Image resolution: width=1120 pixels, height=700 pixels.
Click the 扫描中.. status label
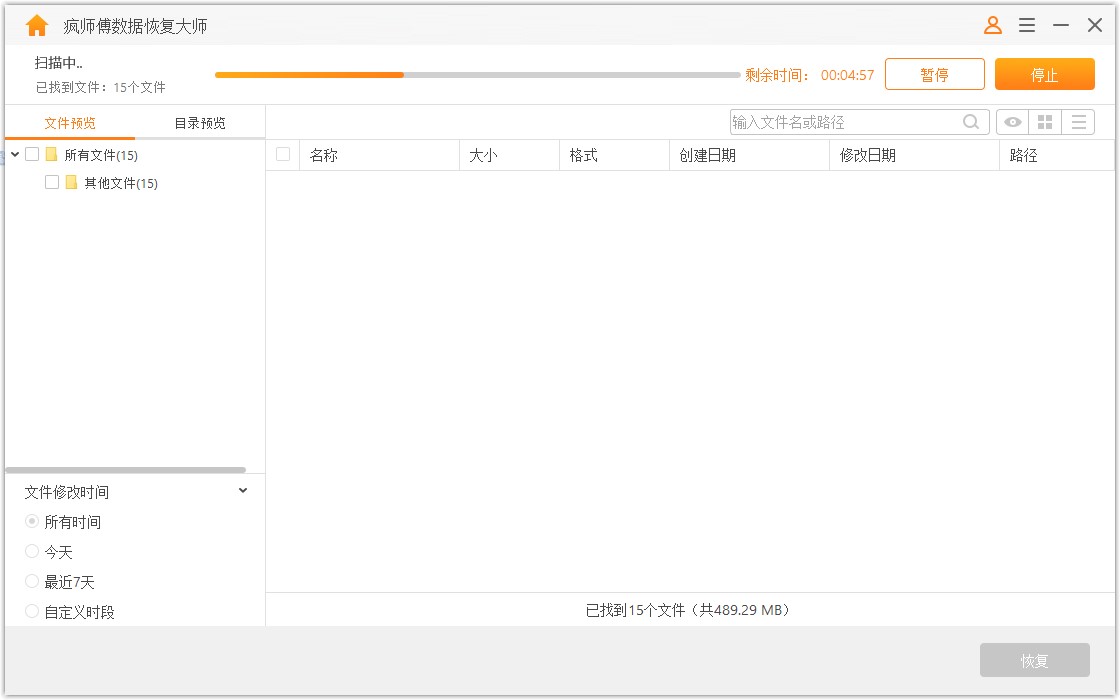(59, 63)
